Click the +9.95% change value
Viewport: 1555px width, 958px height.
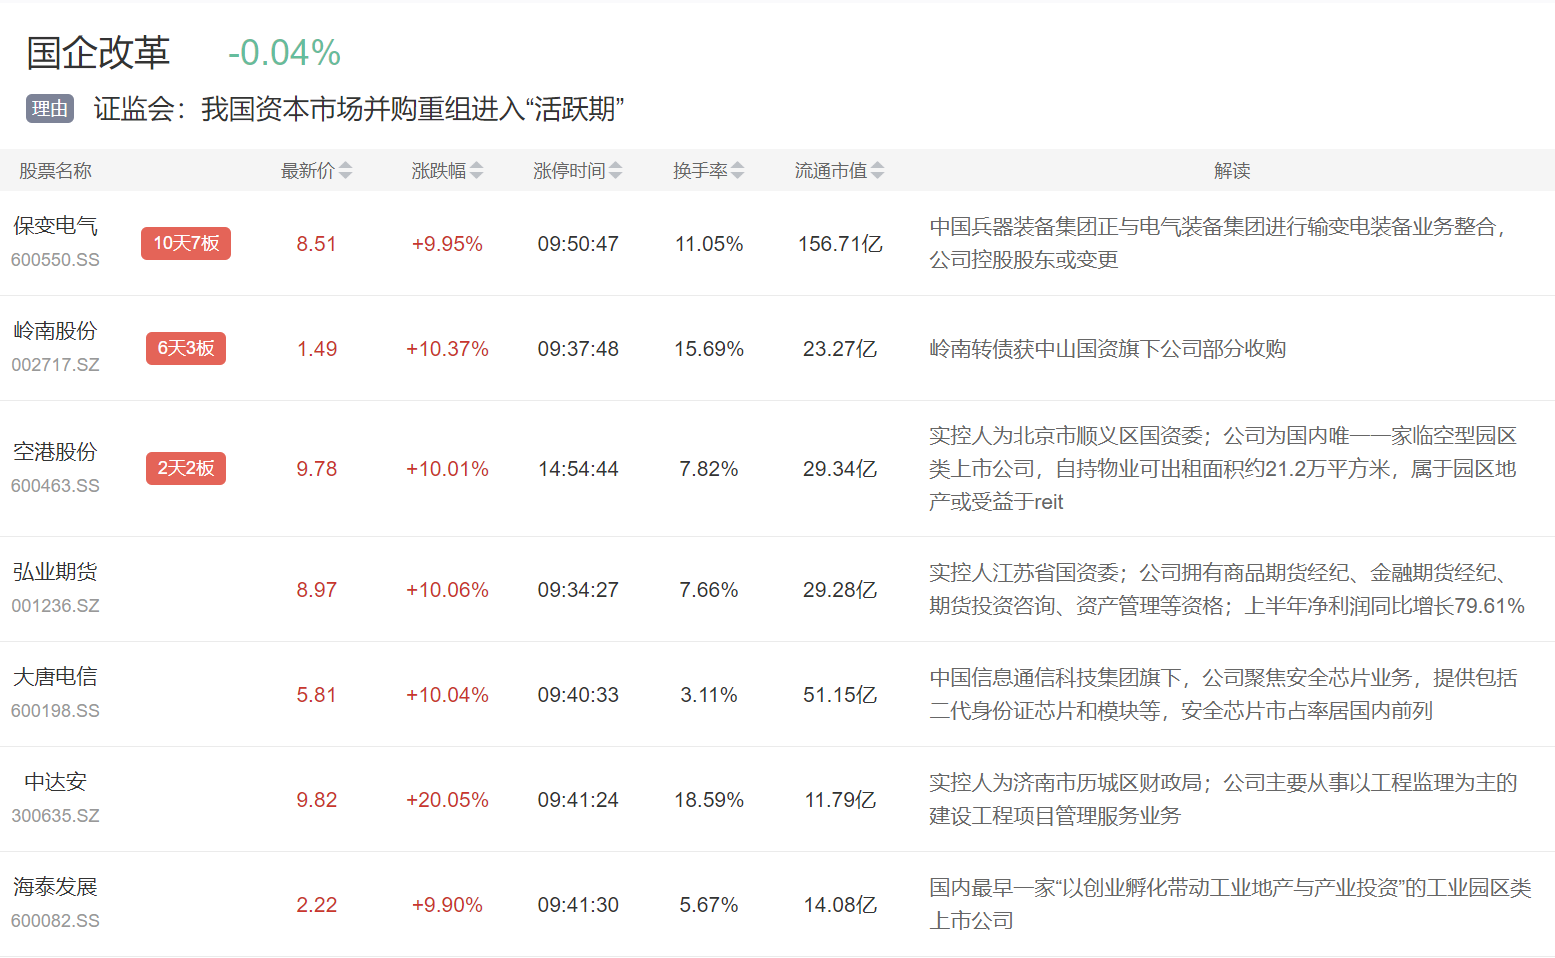[447, 244]
